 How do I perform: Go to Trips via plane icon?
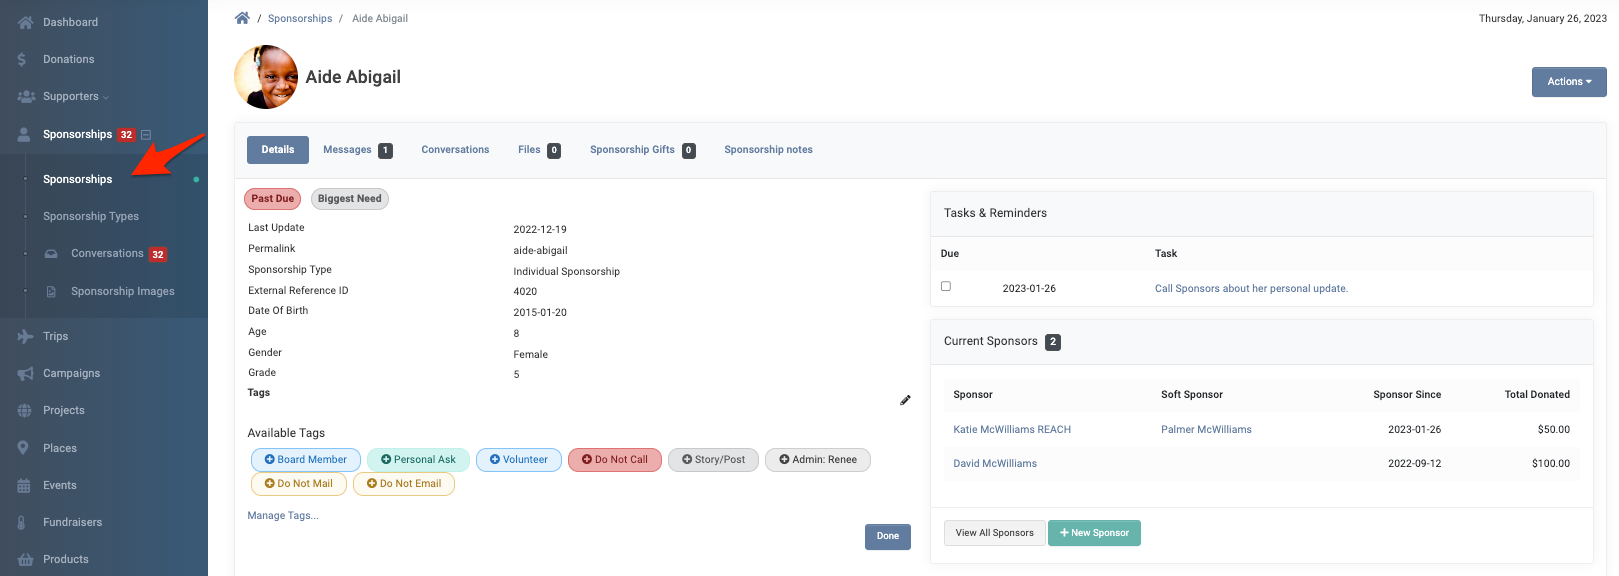25,337
